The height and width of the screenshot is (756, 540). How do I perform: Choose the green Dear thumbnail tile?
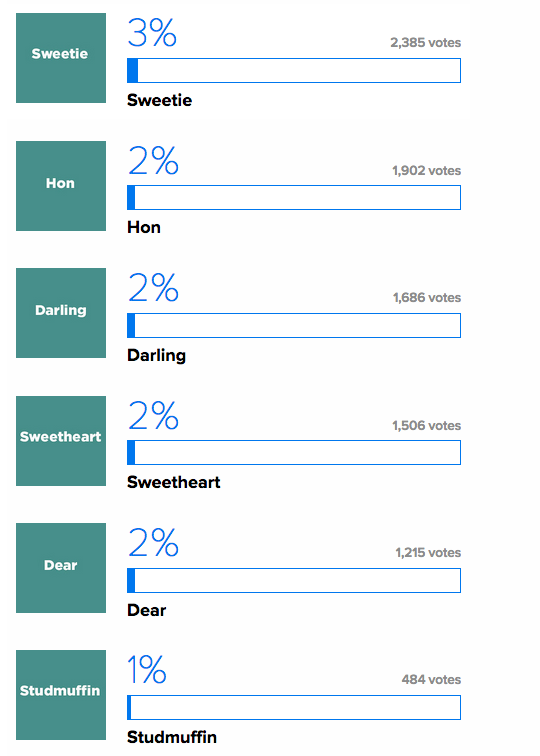coord(61,568)
